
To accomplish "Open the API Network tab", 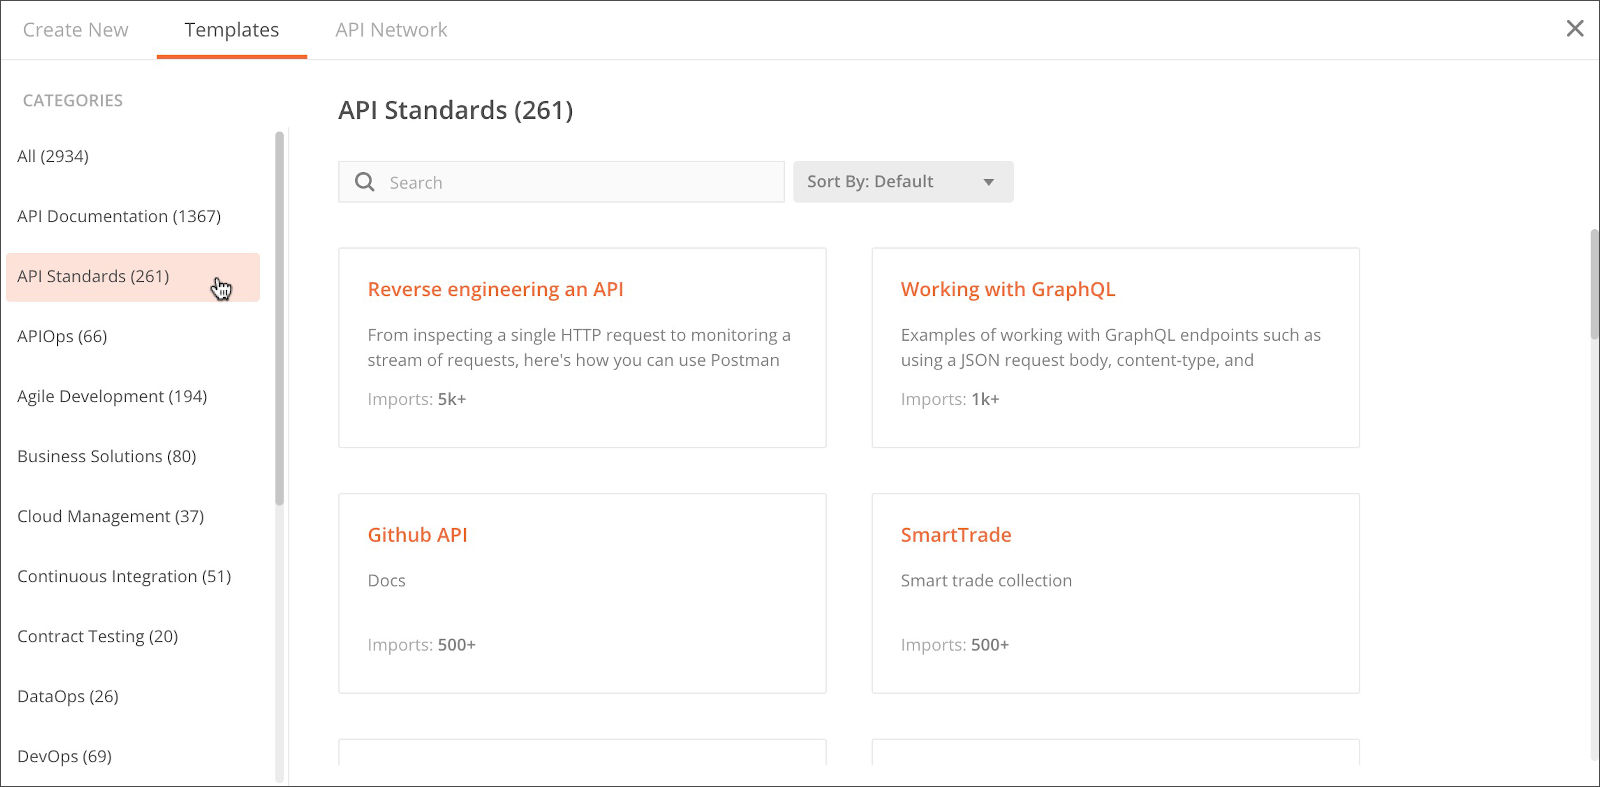I will point(391,30).
